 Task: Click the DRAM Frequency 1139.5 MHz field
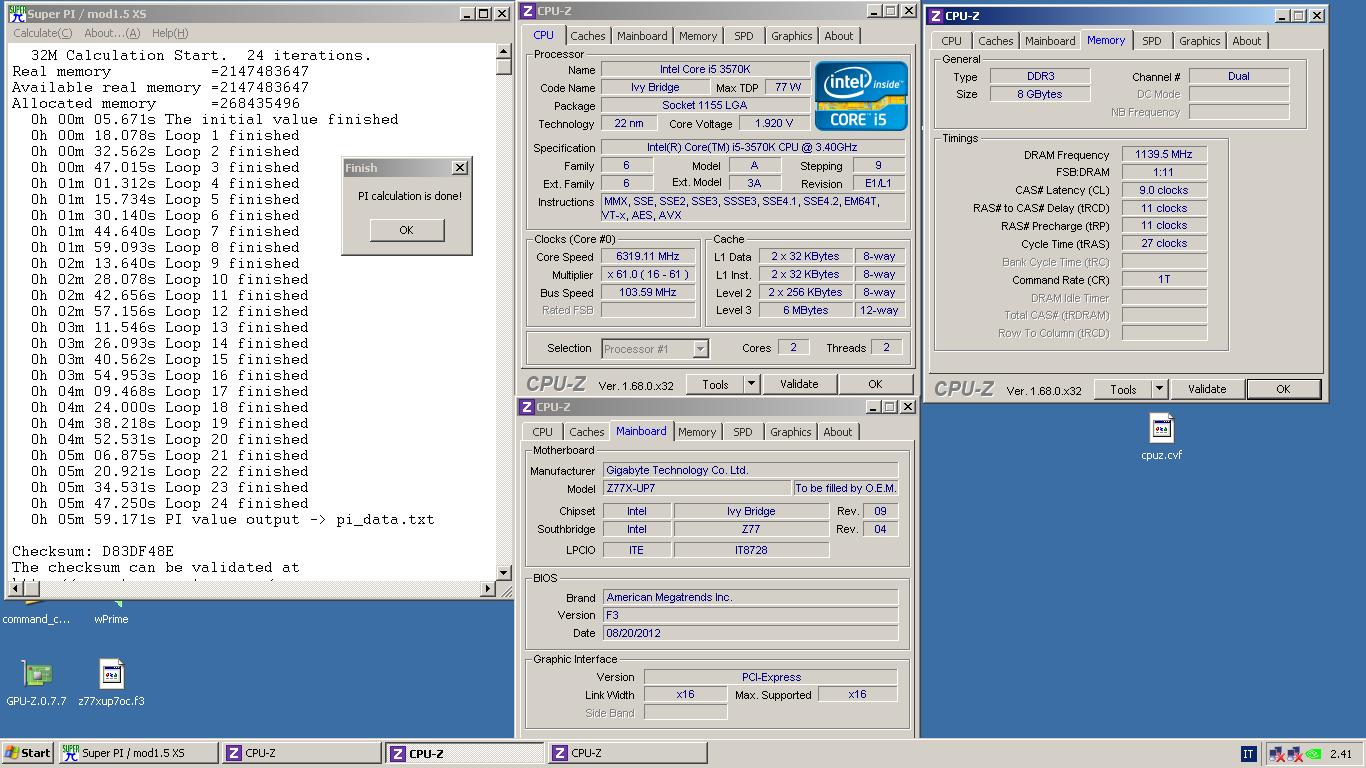pos(1164,155)
